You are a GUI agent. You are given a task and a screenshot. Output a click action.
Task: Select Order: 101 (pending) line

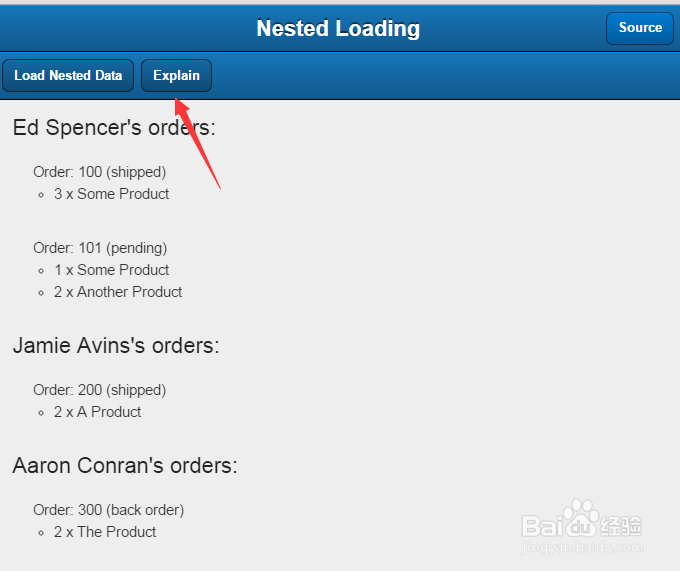point(100,248)
